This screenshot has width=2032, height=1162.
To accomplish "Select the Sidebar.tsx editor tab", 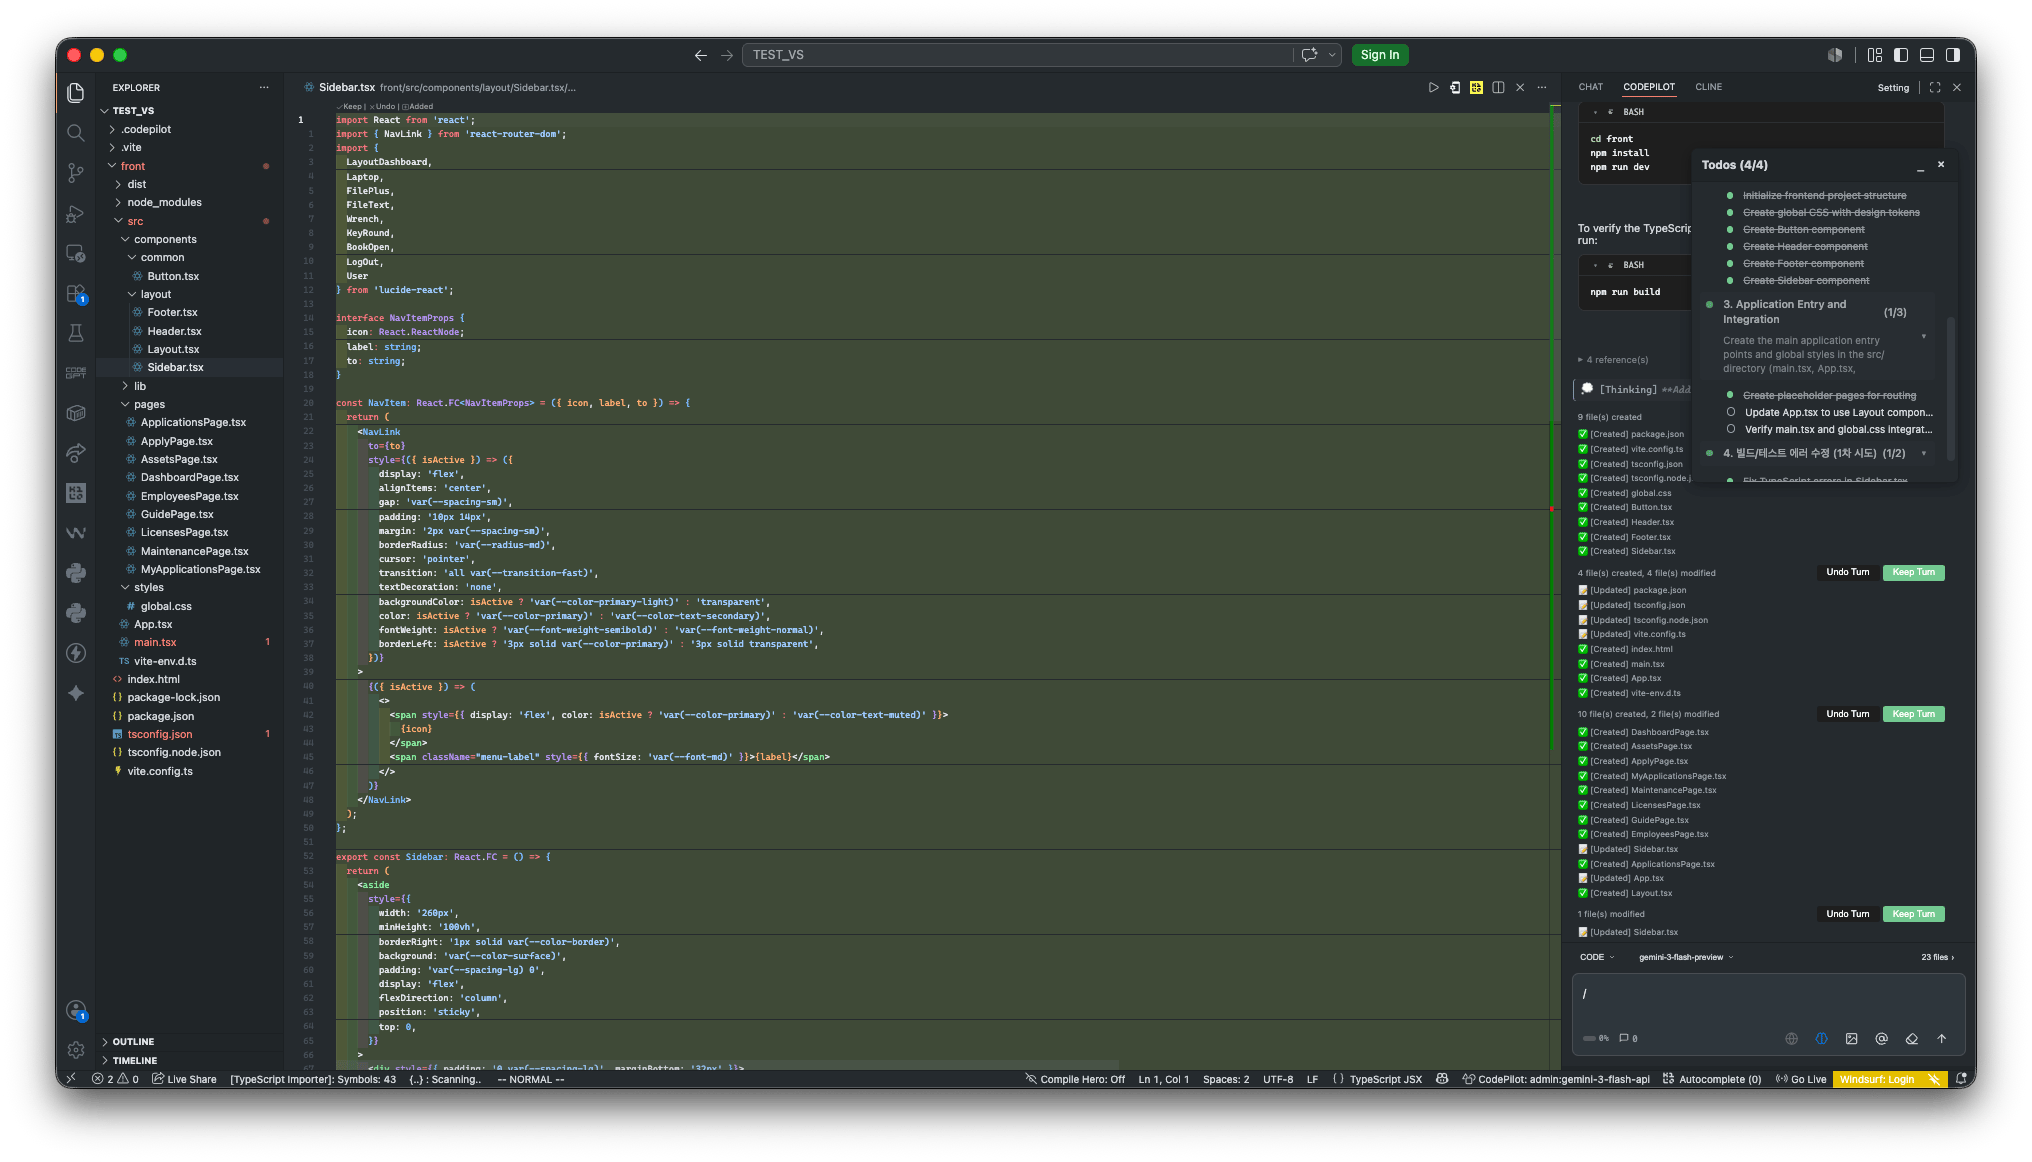I will coord(346,88).
